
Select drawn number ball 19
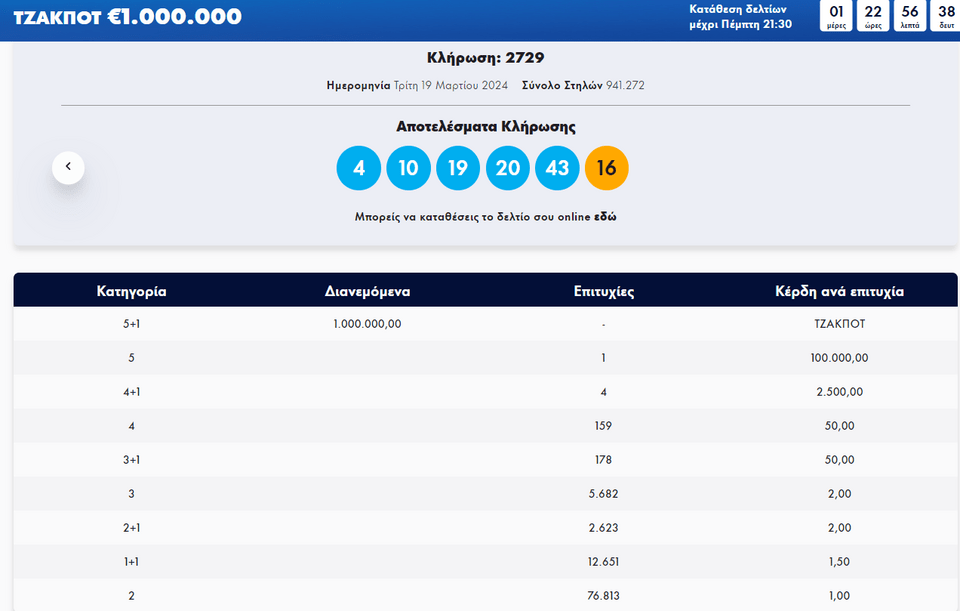coord(458,168)
